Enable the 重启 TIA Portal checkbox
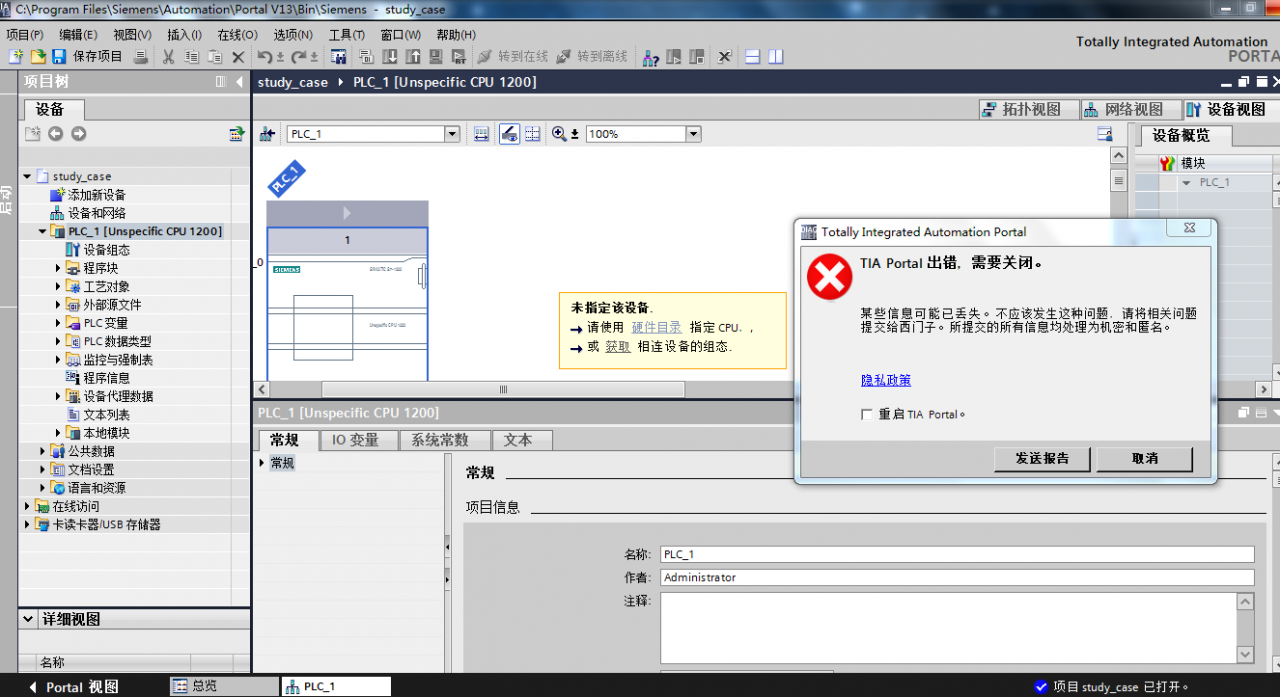 point(867,414)
